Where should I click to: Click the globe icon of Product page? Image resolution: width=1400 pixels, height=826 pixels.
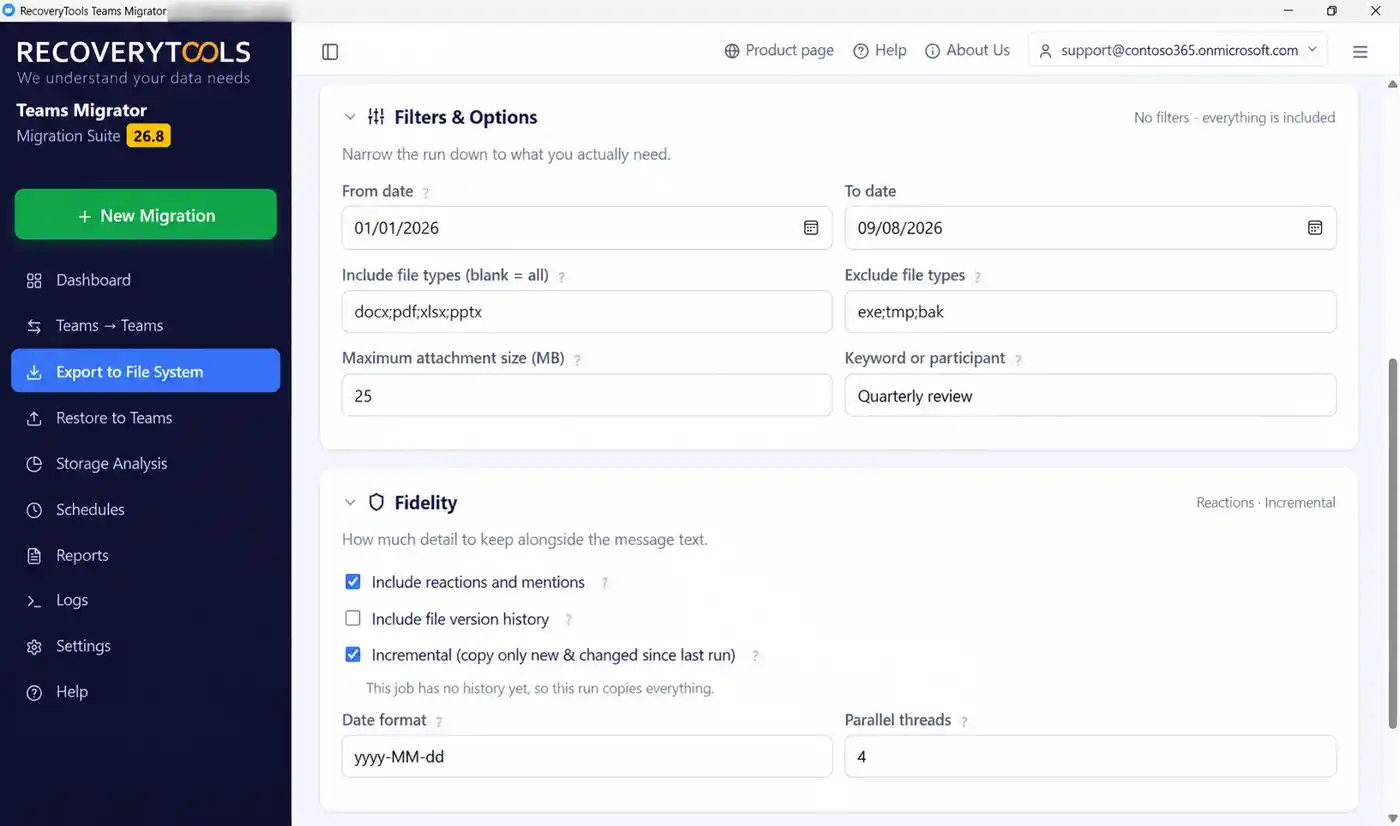[x=732, y=51]
